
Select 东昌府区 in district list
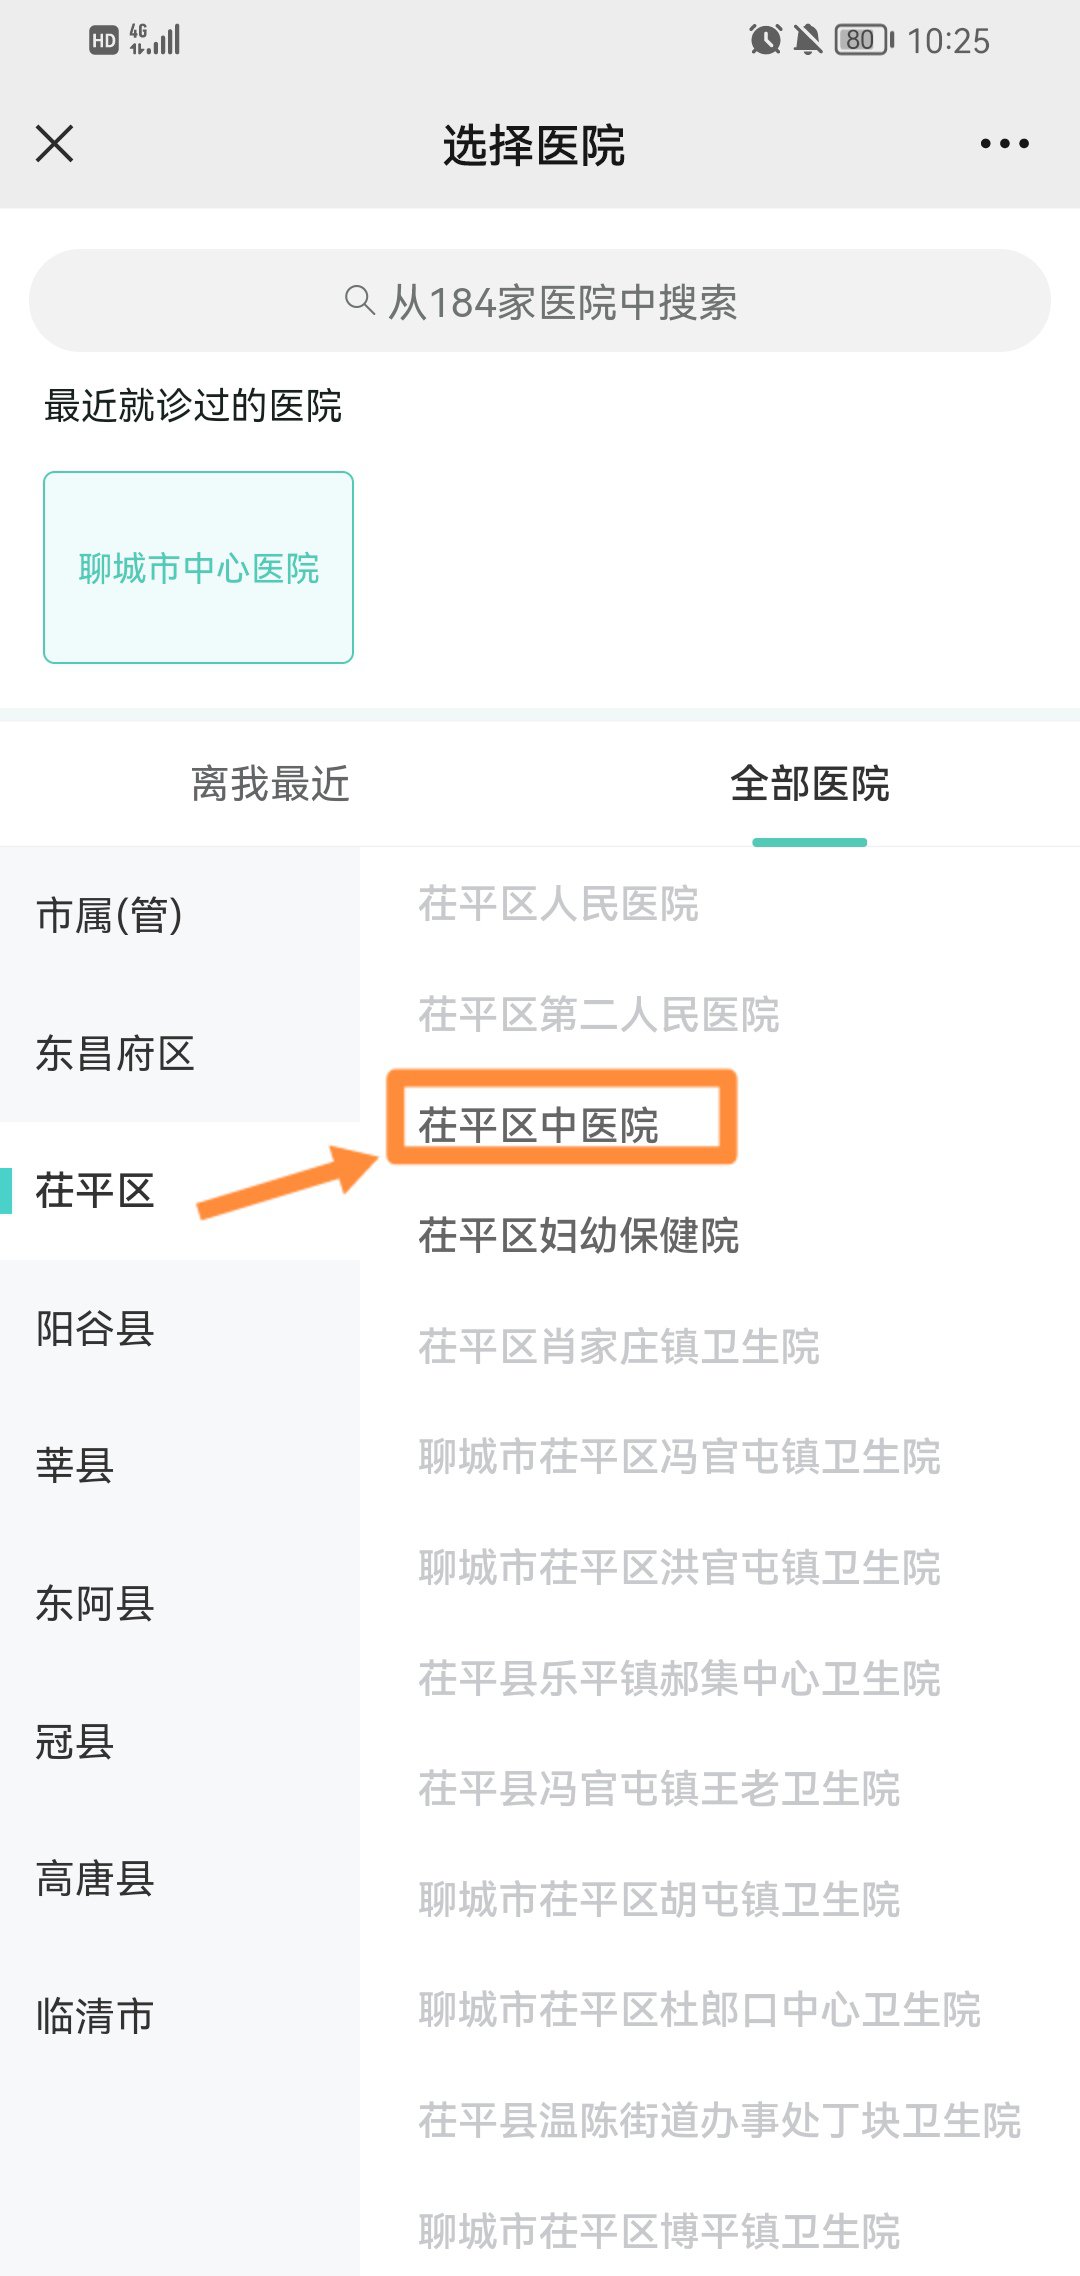click(115, 1053)
